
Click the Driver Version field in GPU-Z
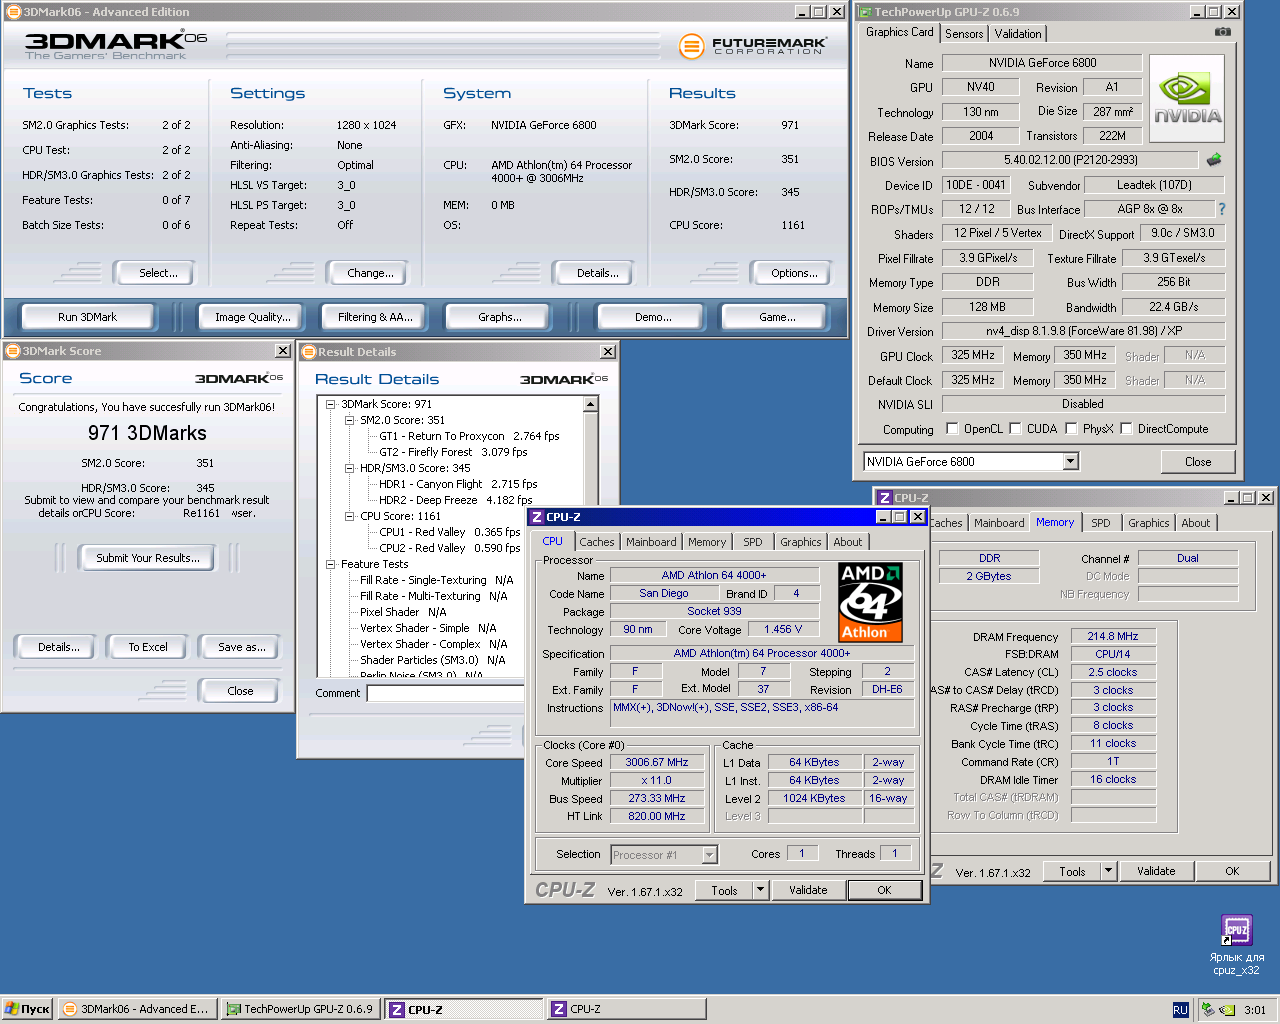1083,330
